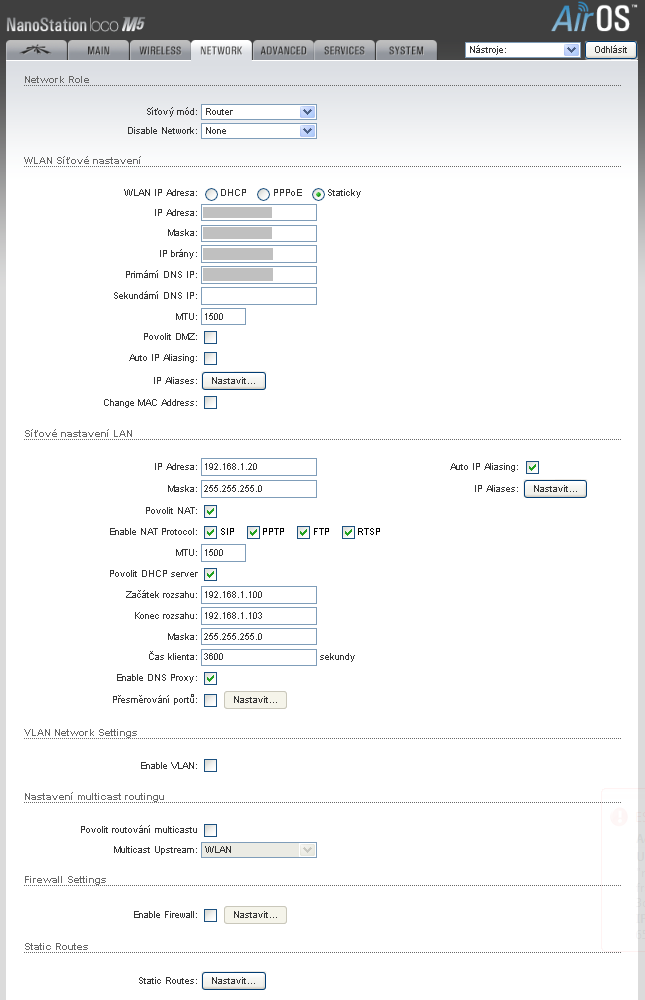Select the DHCP radio option

[x=211, y=194]
